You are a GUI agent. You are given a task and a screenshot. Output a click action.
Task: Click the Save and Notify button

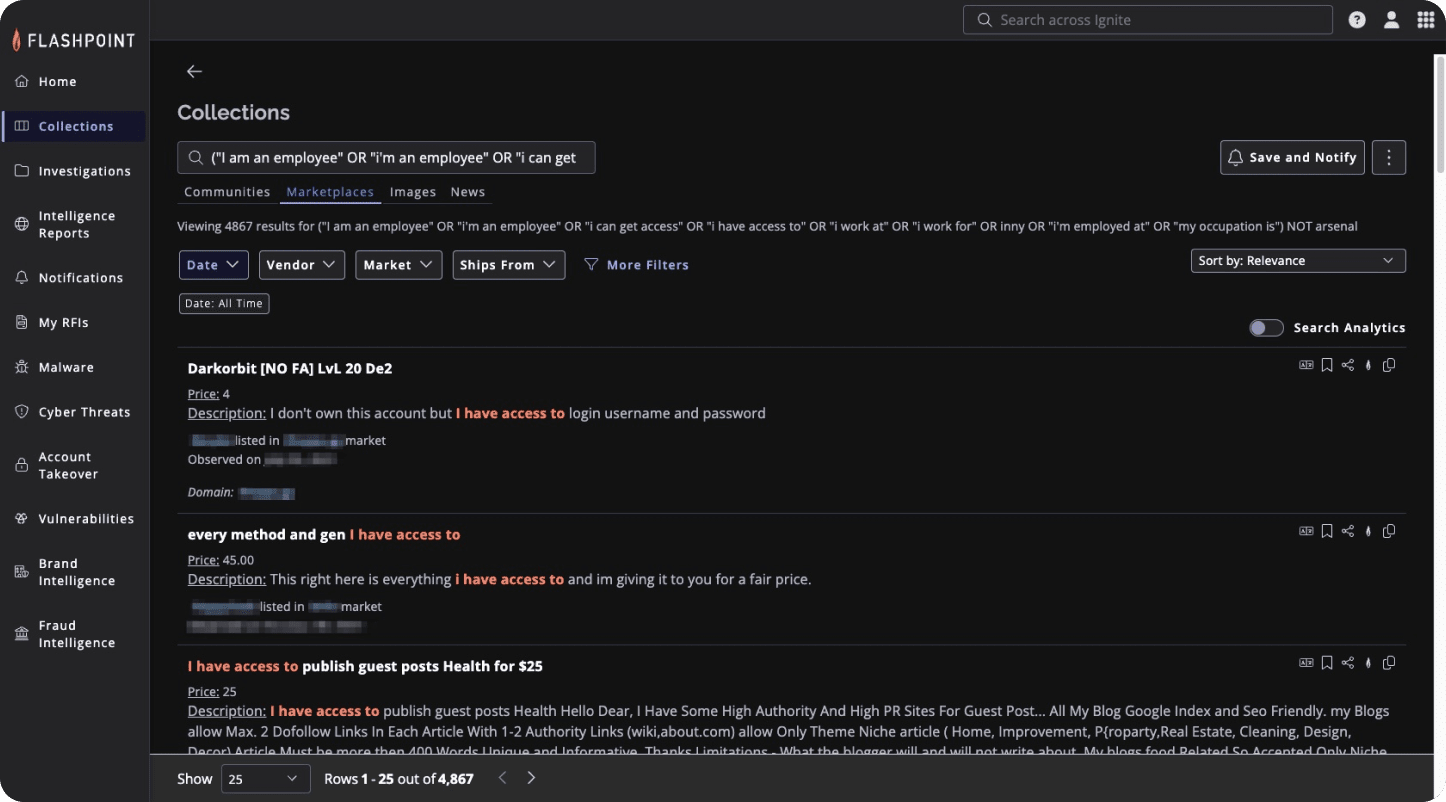[1292, 157]
